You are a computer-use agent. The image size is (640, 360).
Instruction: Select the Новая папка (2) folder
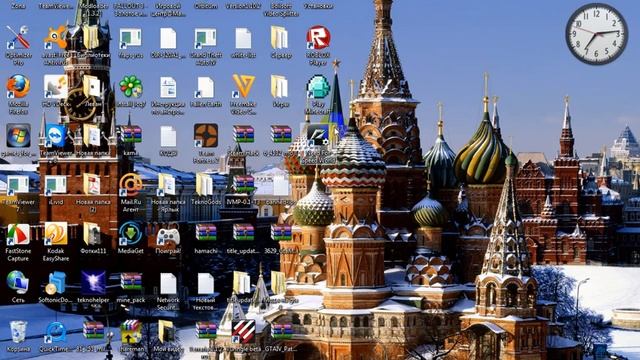point(91,184)
